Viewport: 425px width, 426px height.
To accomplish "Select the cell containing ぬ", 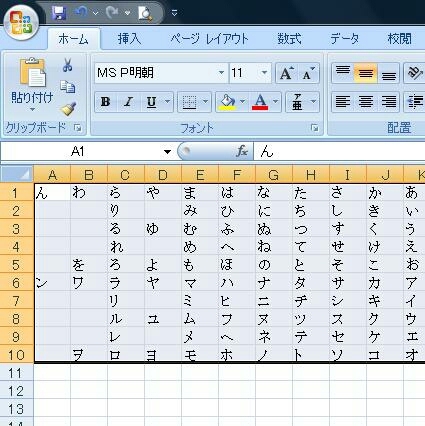I will (x=274, y=229).
